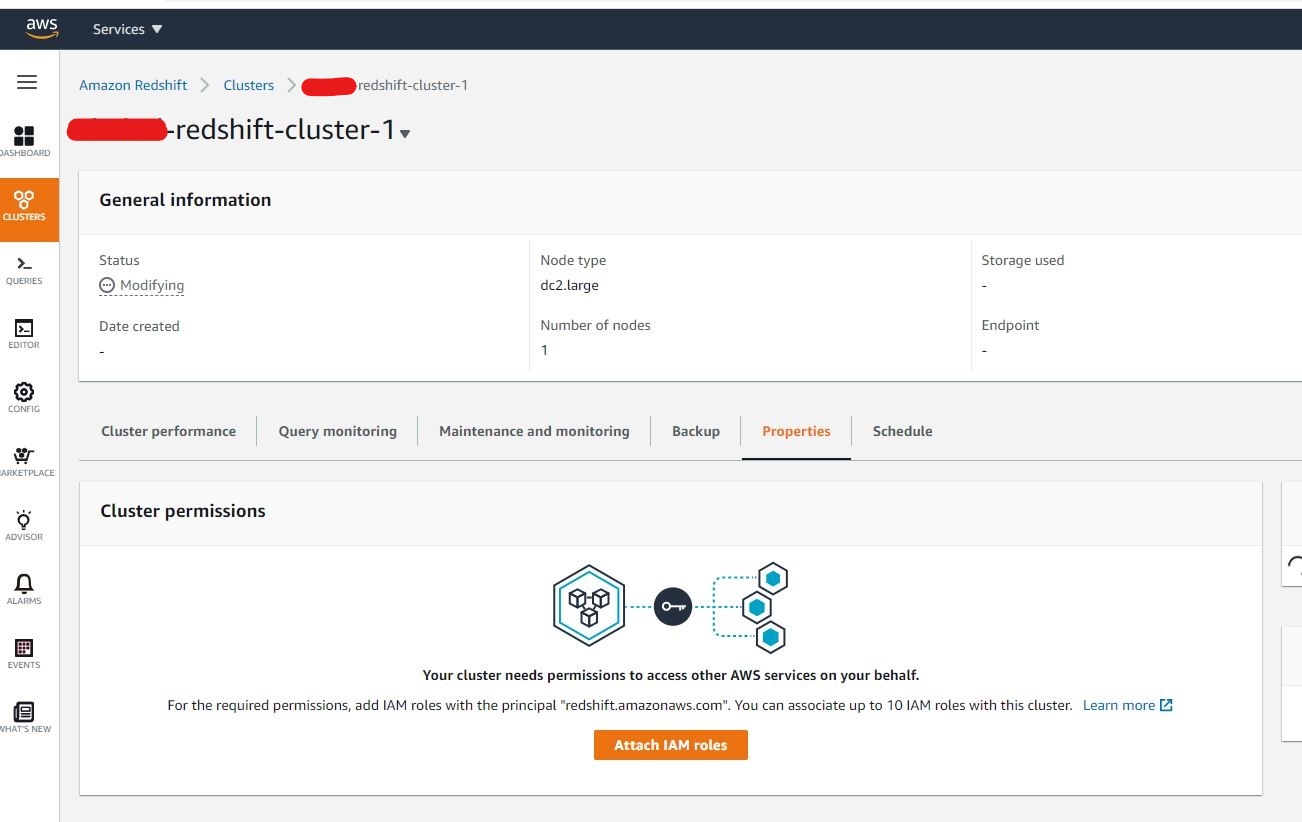Click the Storage used label
This screenshot has height=822, width=1302.
pos(1023,260)
